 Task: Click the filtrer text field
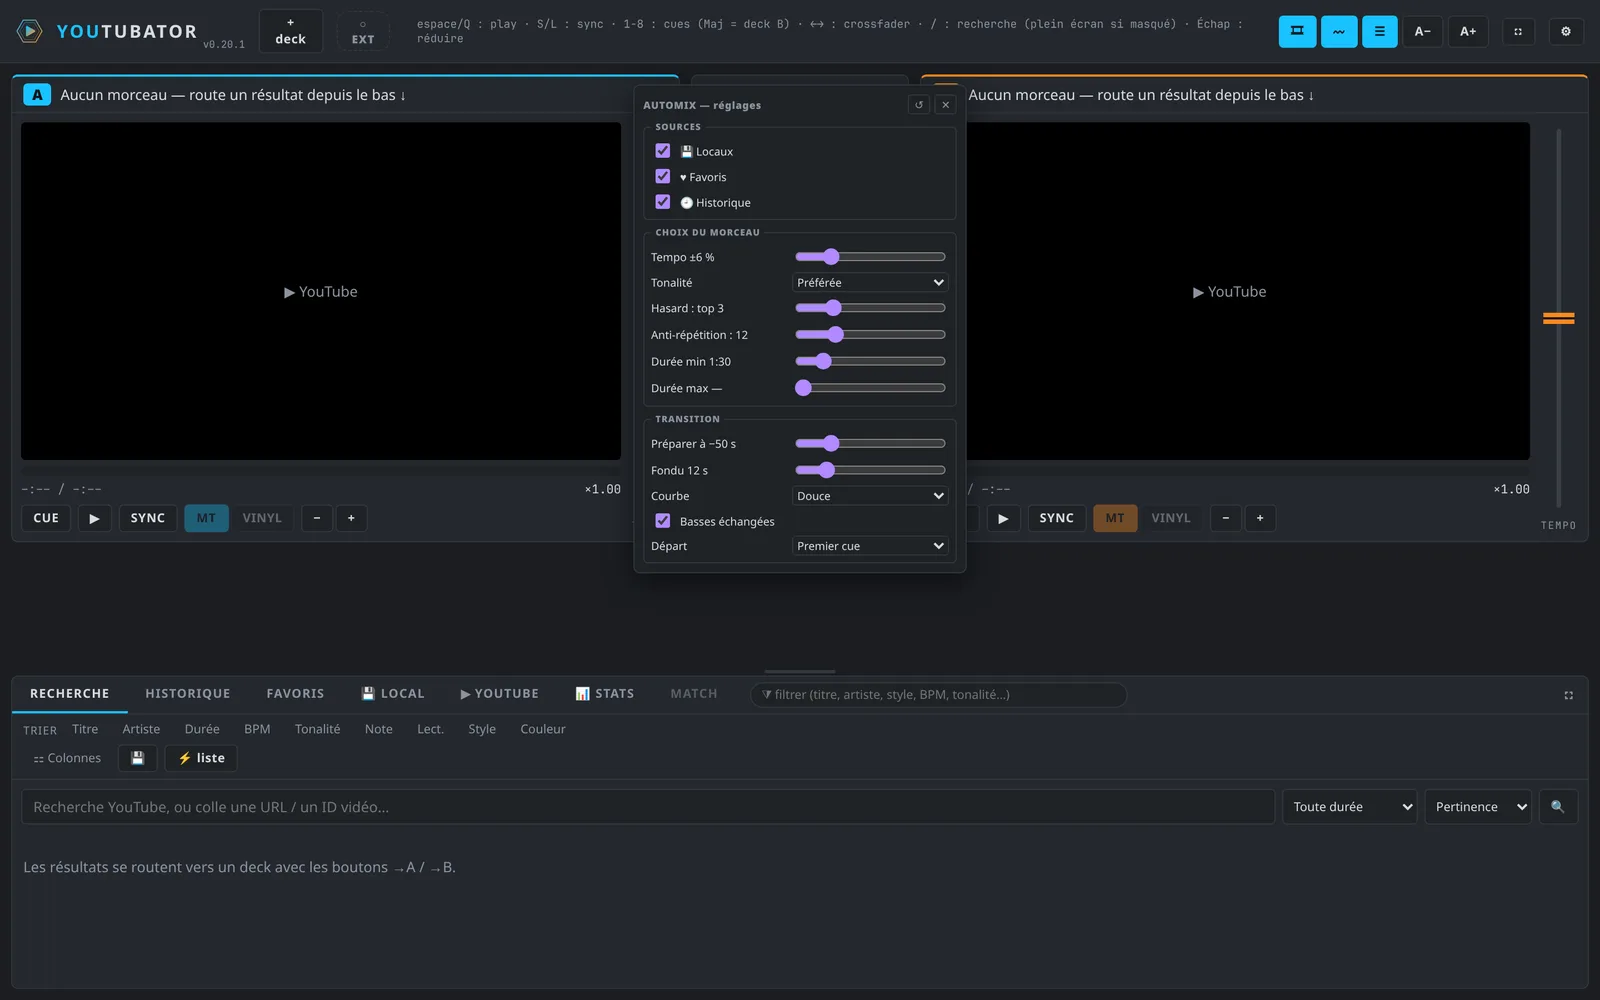[x=939, y=695]
